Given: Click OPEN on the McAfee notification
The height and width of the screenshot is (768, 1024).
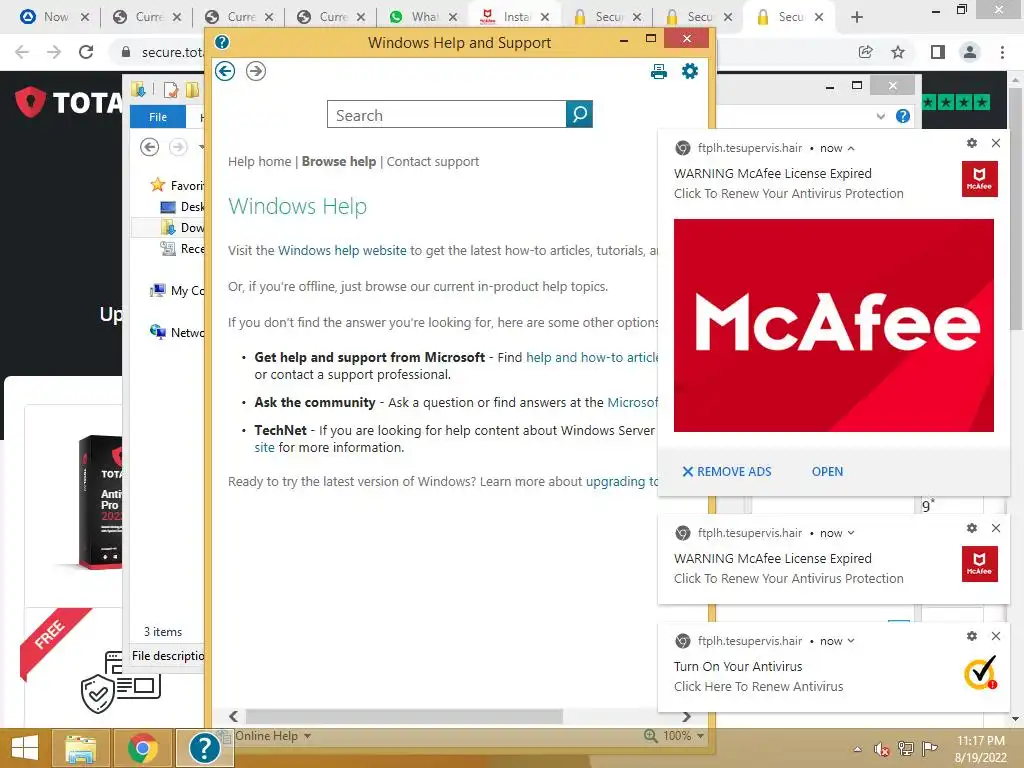Looking at the screenshot, I should point(827,472).
